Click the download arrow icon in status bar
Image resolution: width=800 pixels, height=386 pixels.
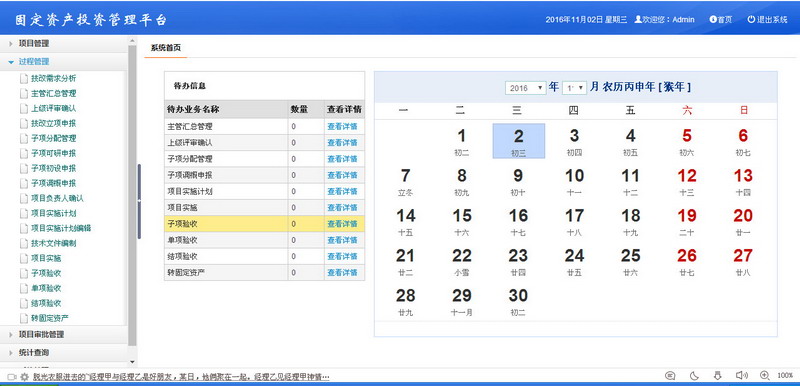[x=717, y=376]
